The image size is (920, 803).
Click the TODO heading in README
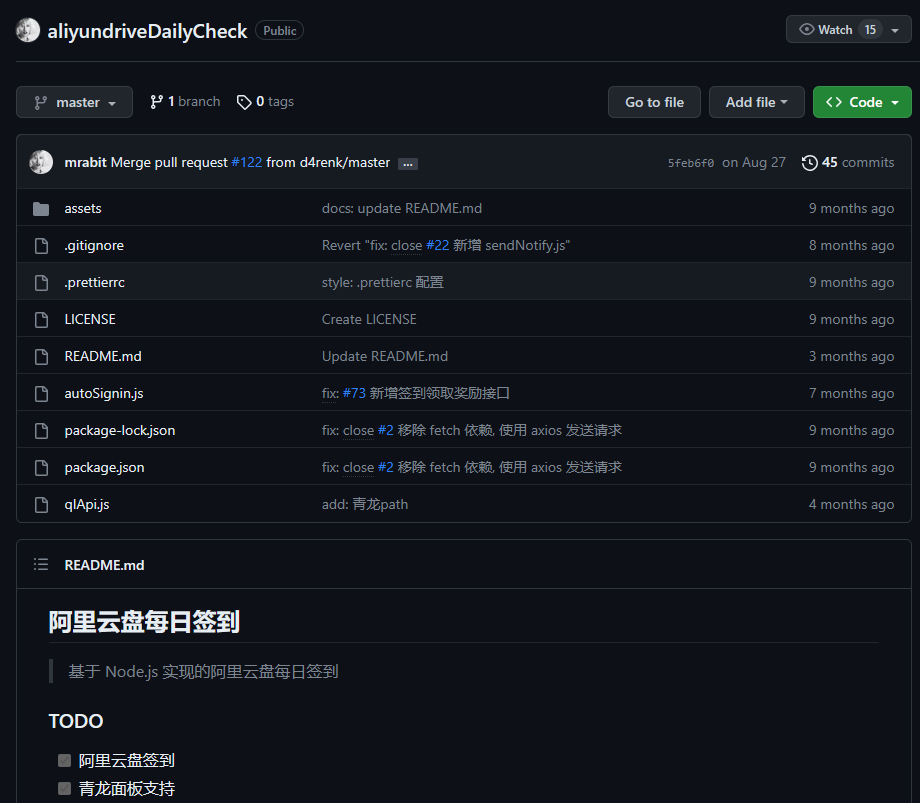click(x=76, y=721)
